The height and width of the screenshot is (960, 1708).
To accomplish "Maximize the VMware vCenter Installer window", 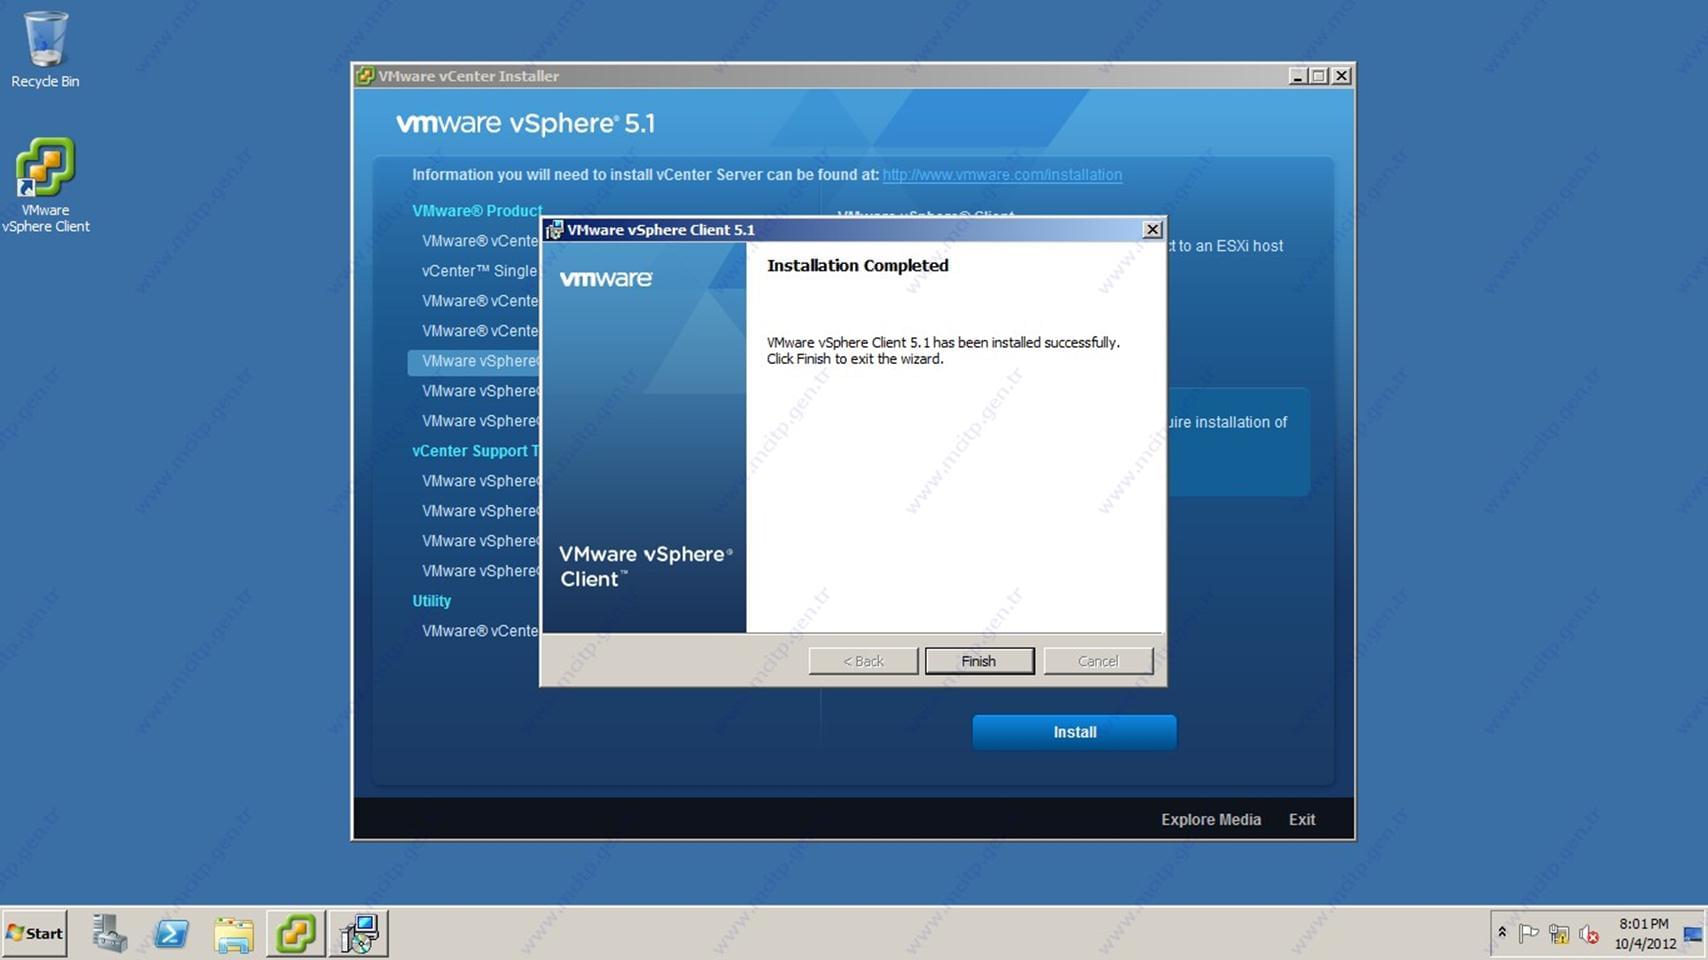I will [1319, 76].
